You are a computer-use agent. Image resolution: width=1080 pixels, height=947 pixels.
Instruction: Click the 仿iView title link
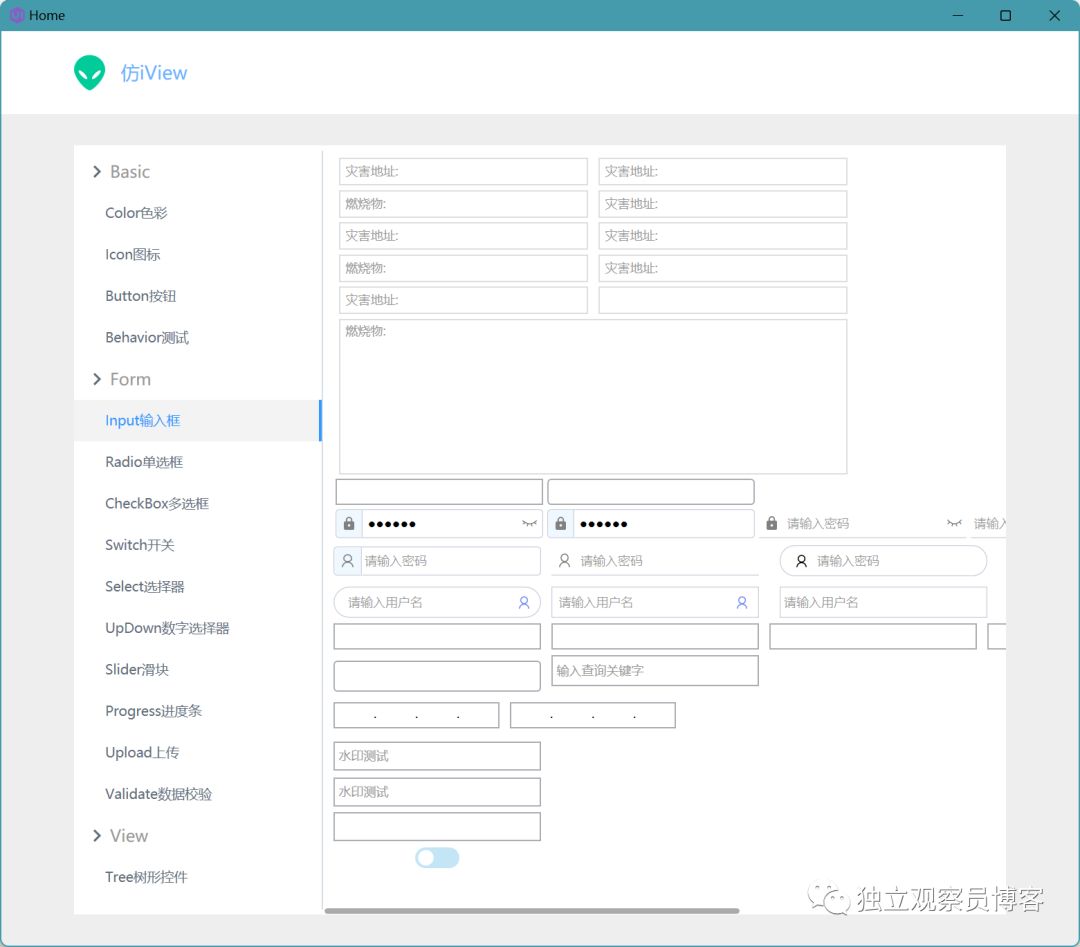click(x=157, y=72)
